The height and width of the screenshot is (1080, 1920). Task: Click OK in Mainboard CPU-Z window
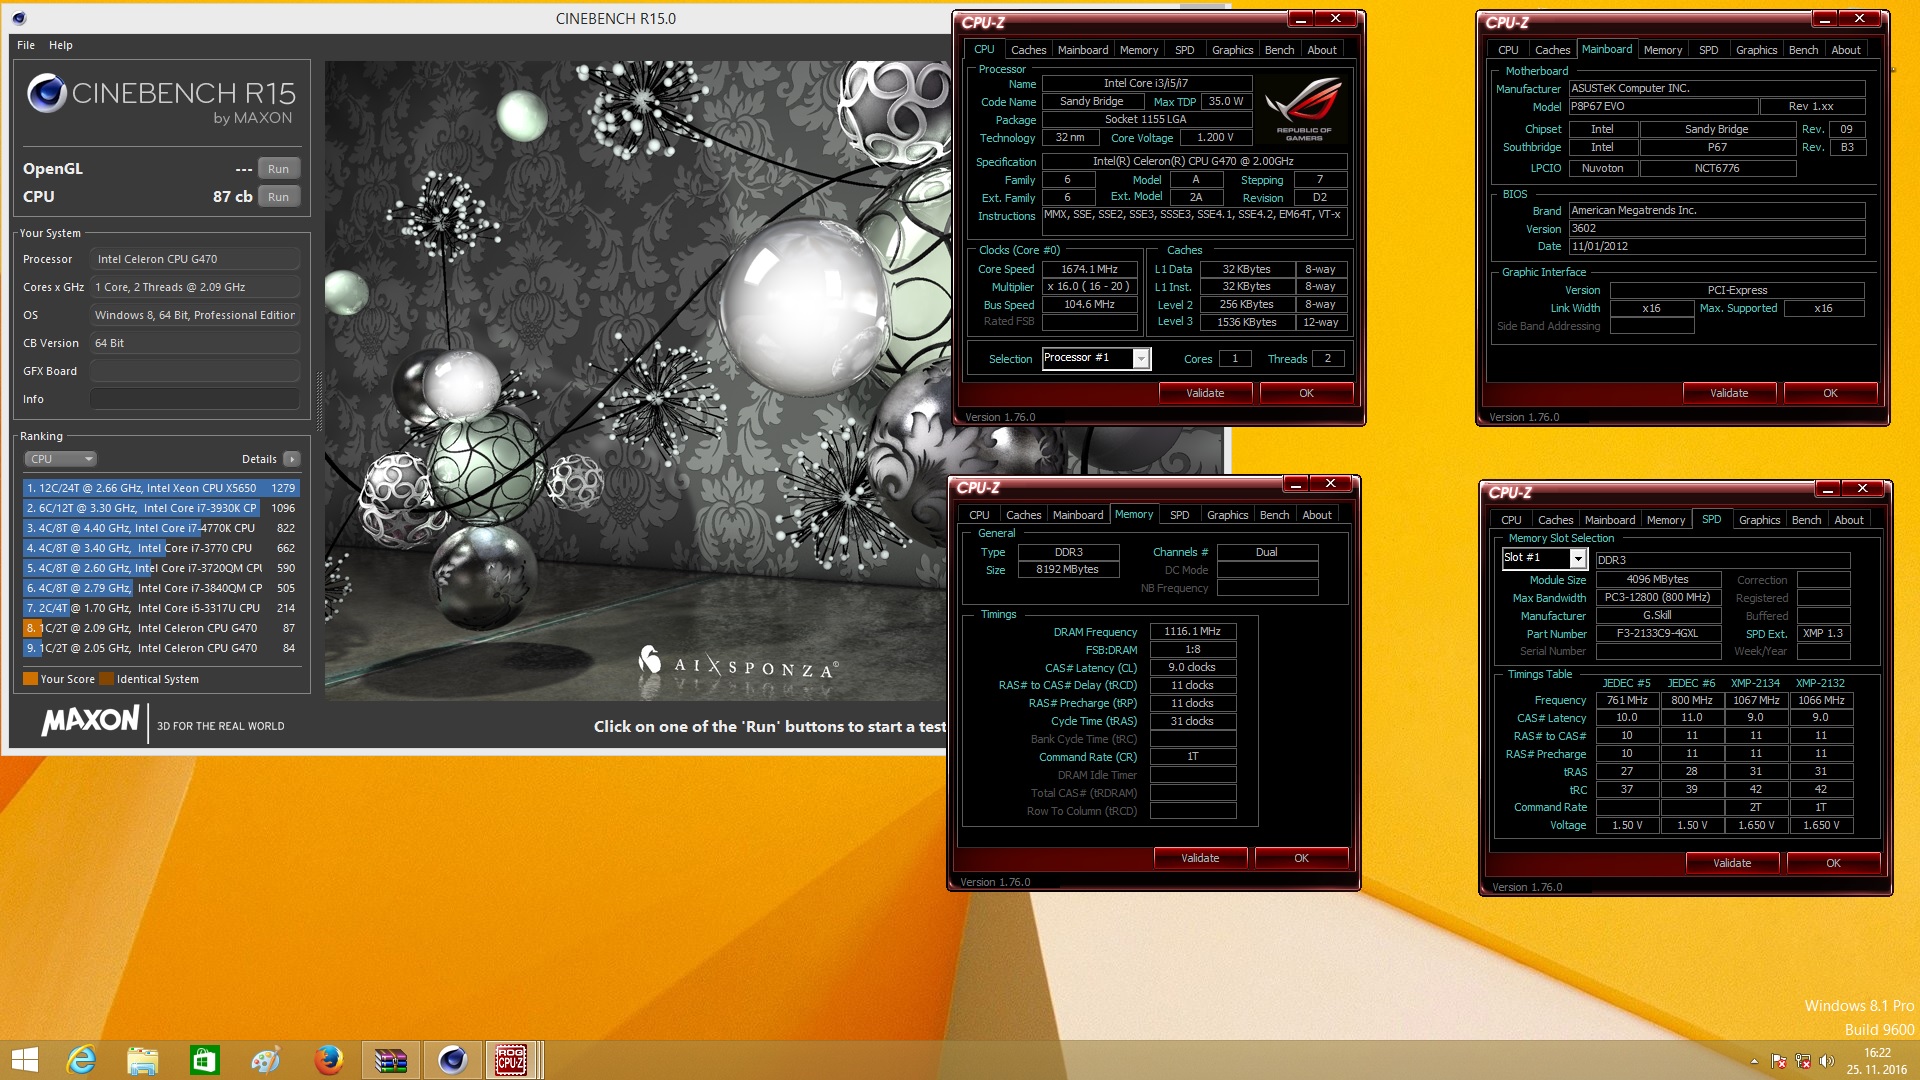pyautogui.click(x=1830, y=393)
